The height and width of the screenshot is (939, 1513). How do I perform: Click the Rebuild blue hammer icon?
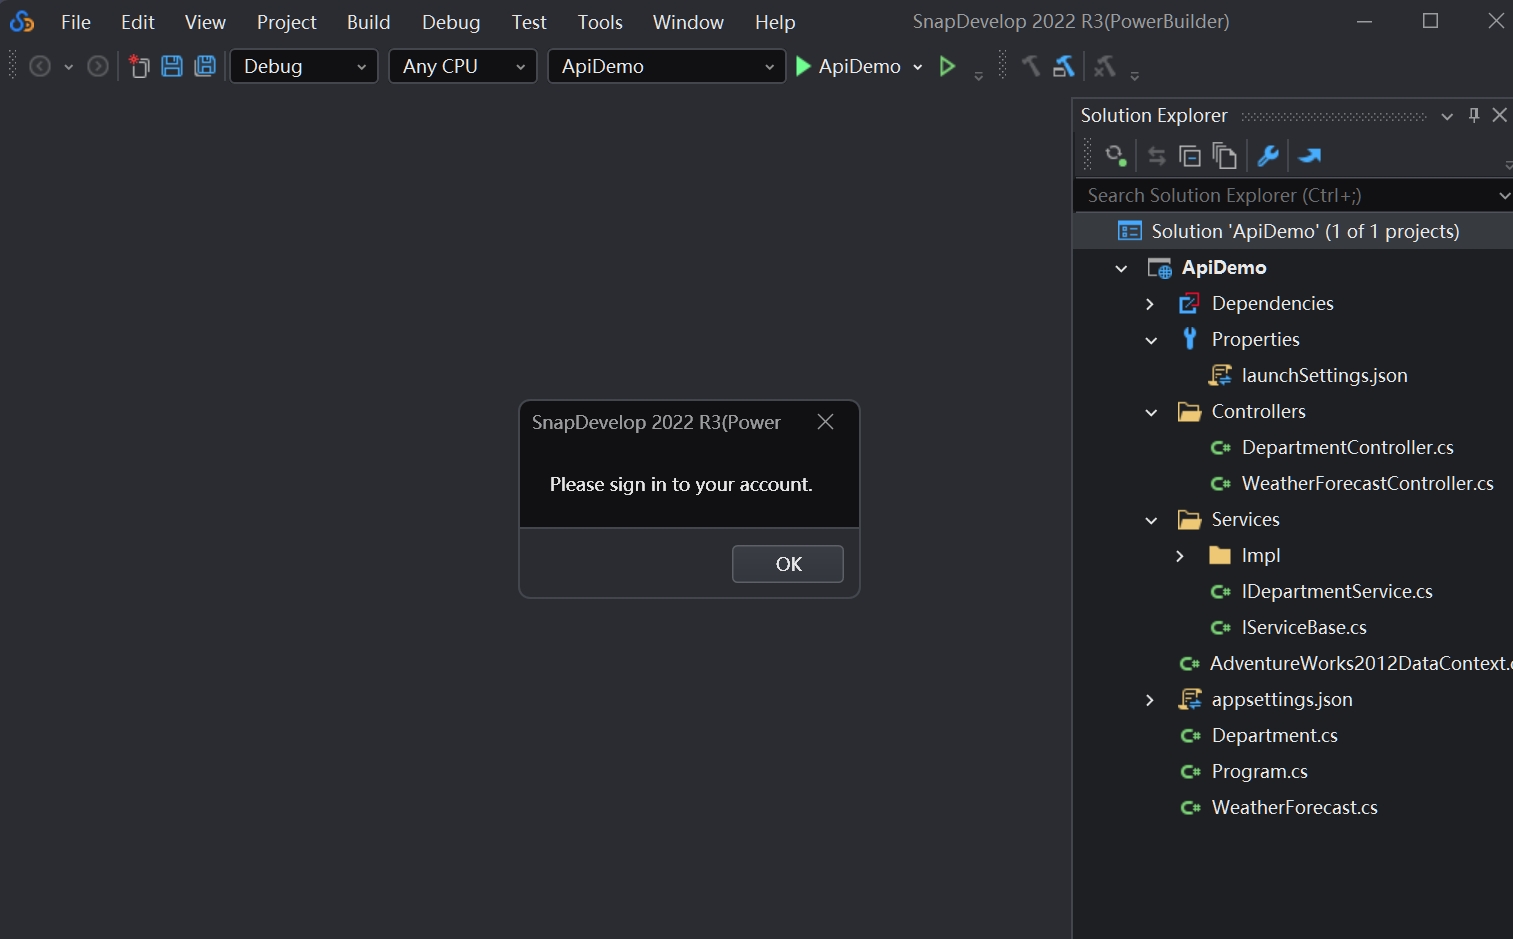pyautogui.click(x=1063, y=66)
